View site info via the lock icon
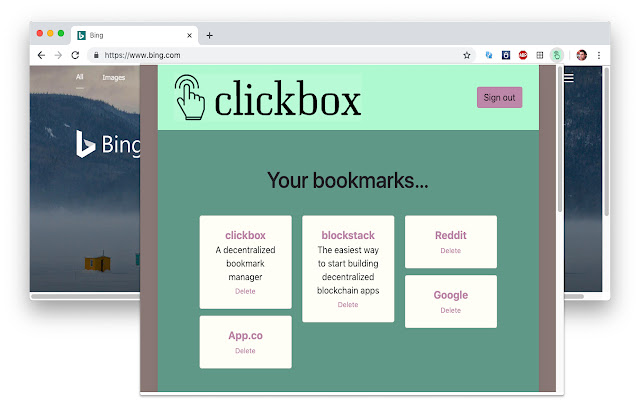The width and height of the screenshot is (640, 400). [x=96, y=55]
